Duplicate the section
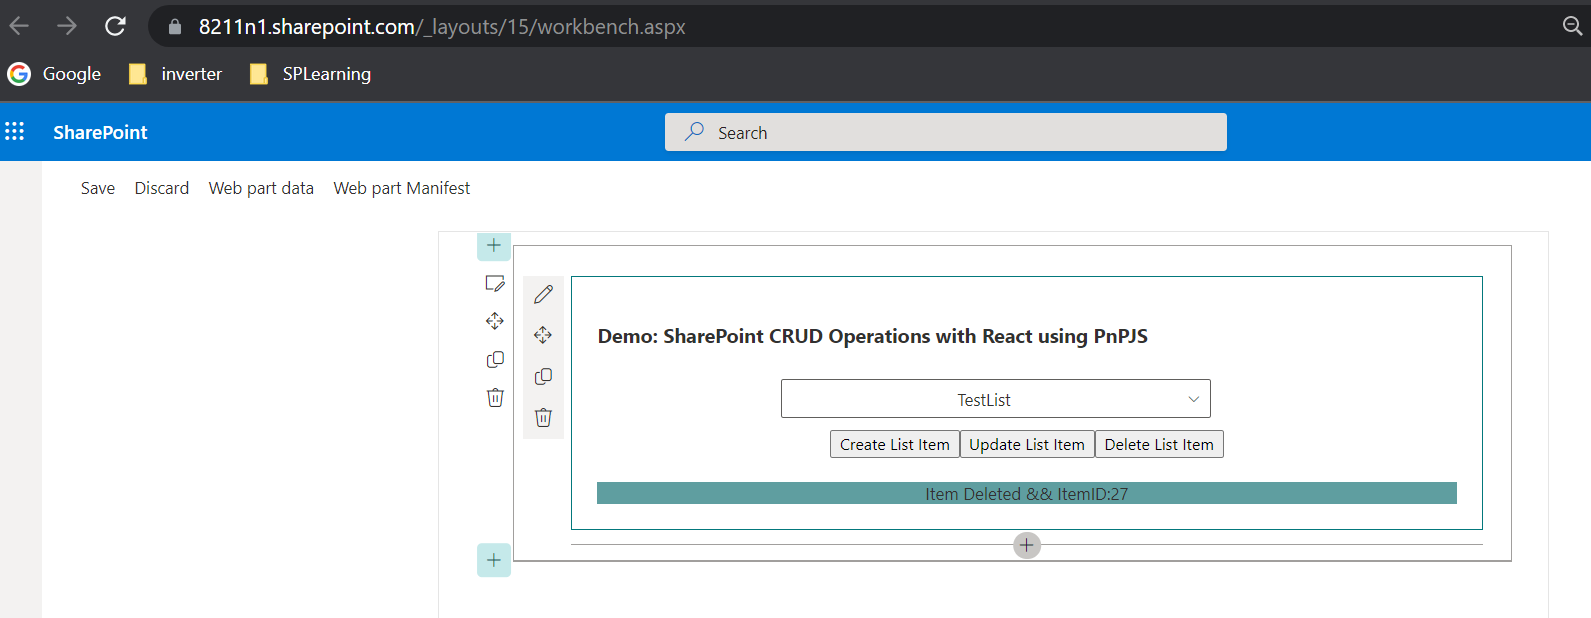 (495, 359)
